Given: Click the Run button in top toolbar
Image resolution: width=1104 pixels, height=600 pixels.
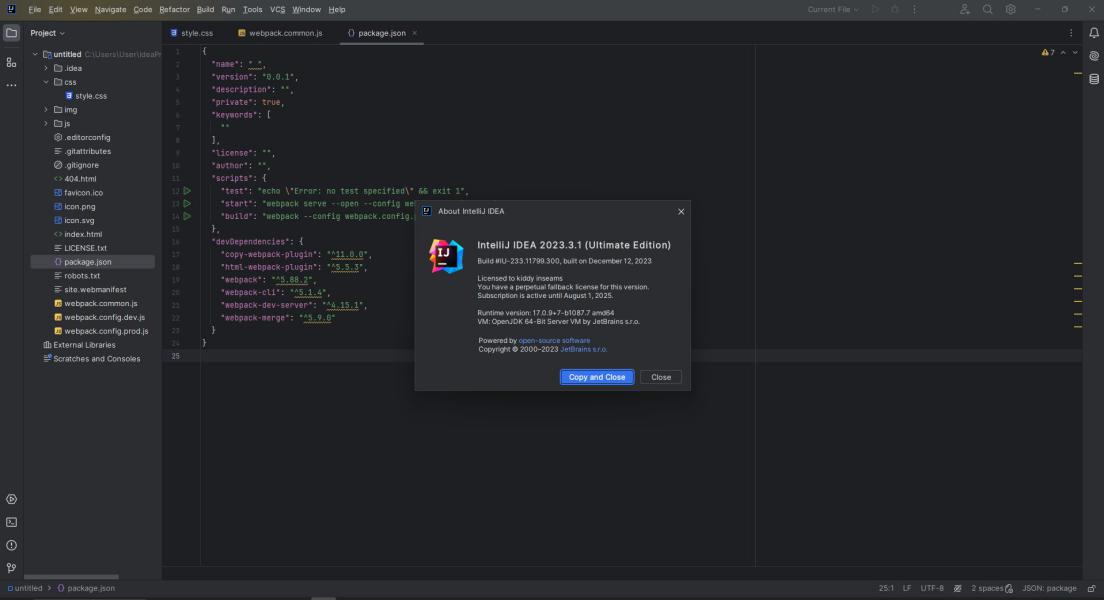Looking at the screenshot, I should coord(875,10).
